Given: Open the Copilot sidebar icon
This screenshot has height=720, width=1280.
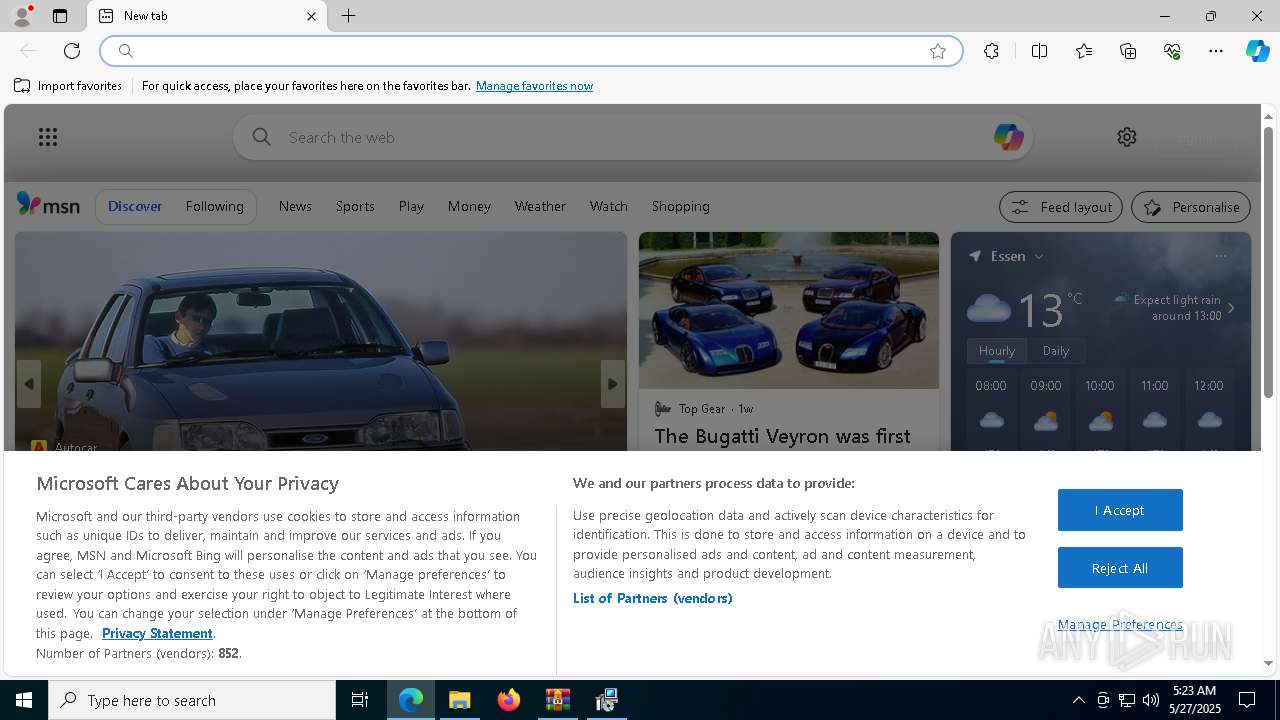Looking at the screenshot, I should pos(1258,51).
